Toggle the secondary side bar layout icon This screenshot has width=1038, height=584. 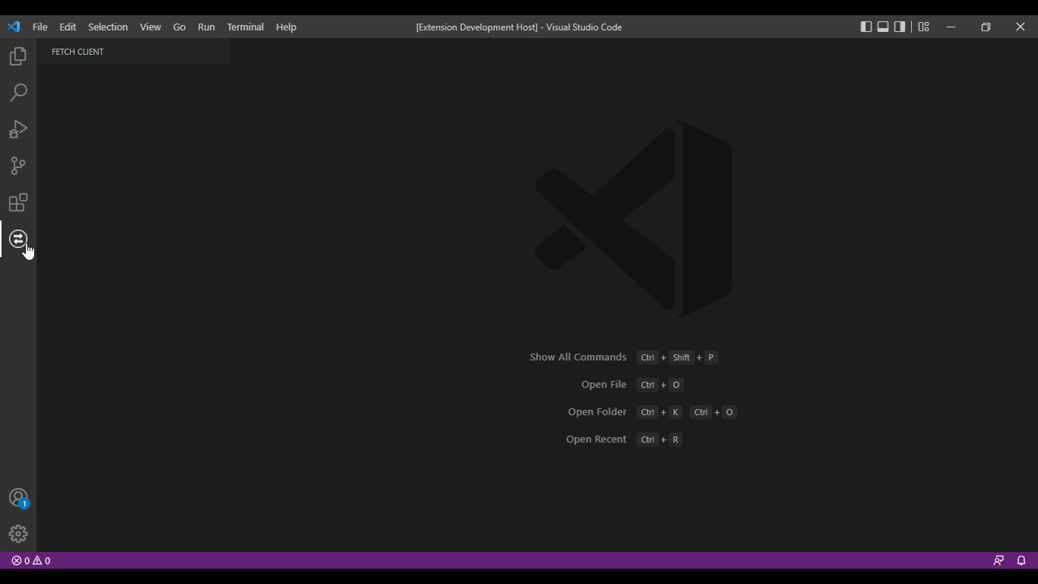(x=900, y=26)
